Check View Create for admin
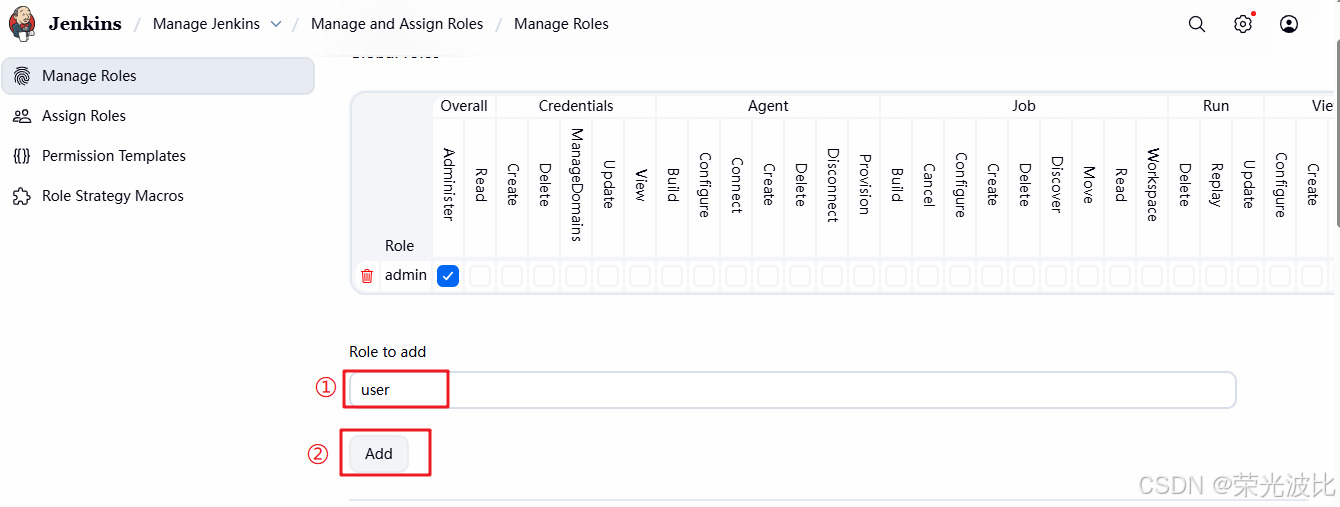The height and width of the screenshot is (507, 1340). (1312, 276)
